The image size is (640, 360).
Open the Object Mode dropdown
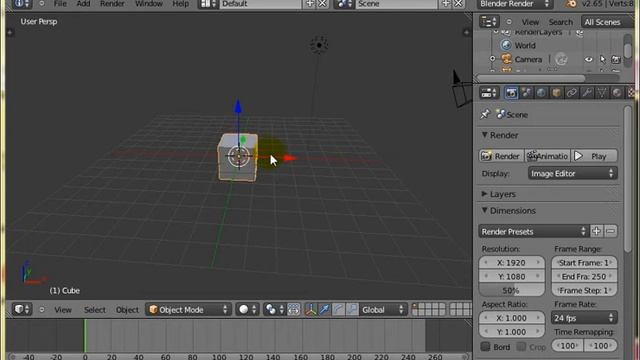coord(188,310)
